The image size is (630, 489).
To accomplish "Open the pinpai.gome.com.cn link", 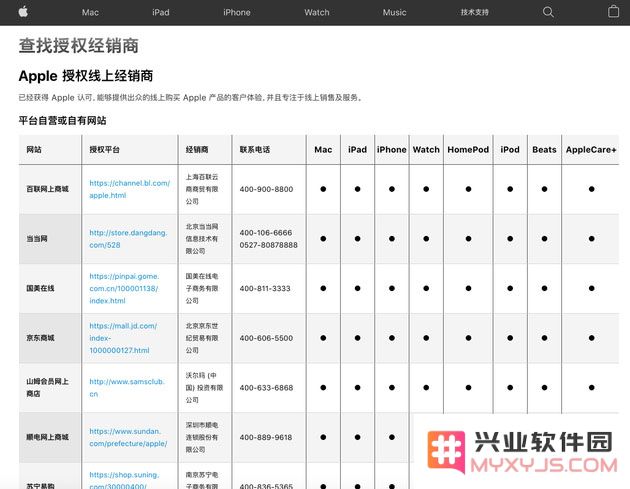I will (124, 288).
